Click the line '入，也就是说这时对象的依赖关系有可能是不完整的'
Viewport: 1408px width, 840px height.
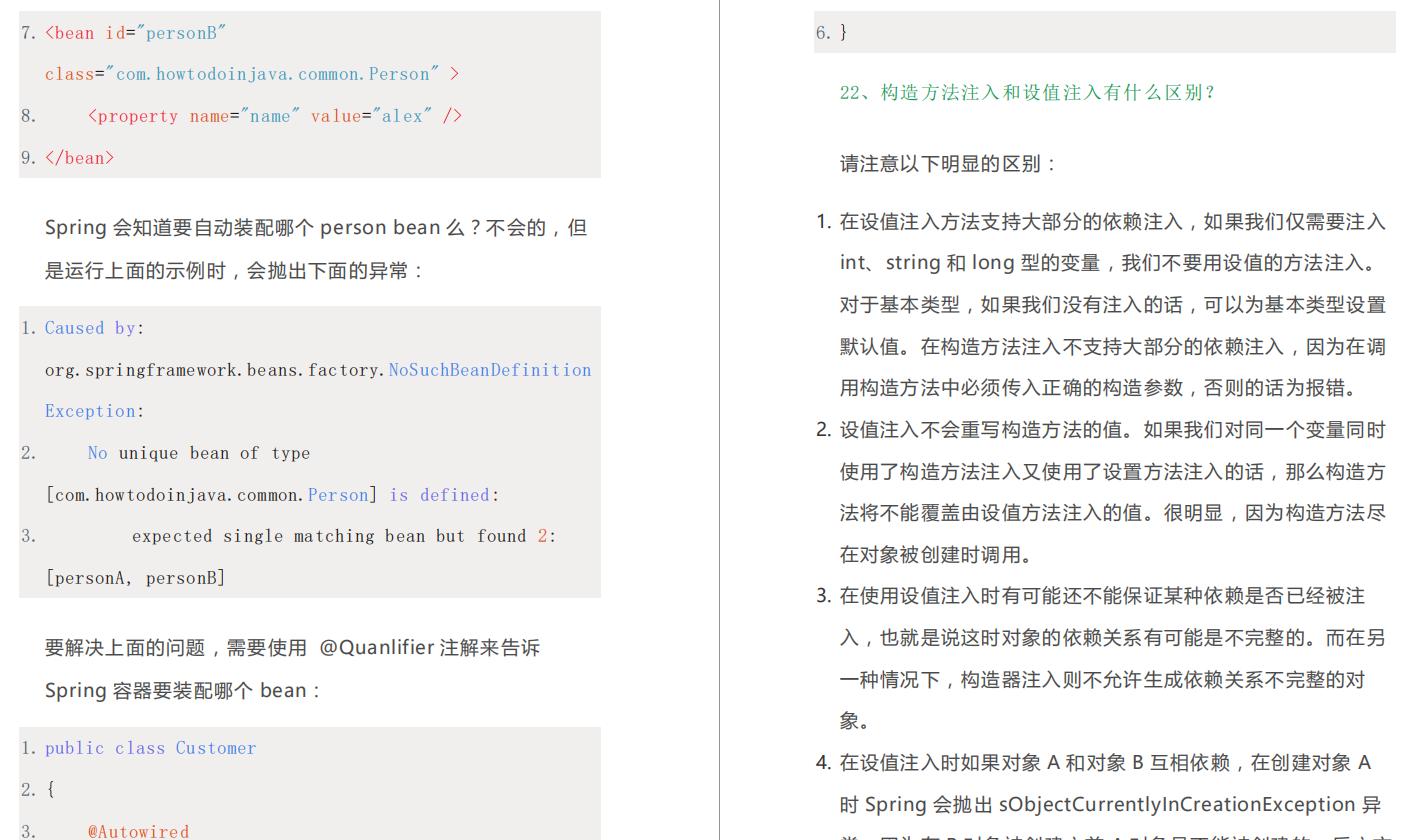point(1113,638)
